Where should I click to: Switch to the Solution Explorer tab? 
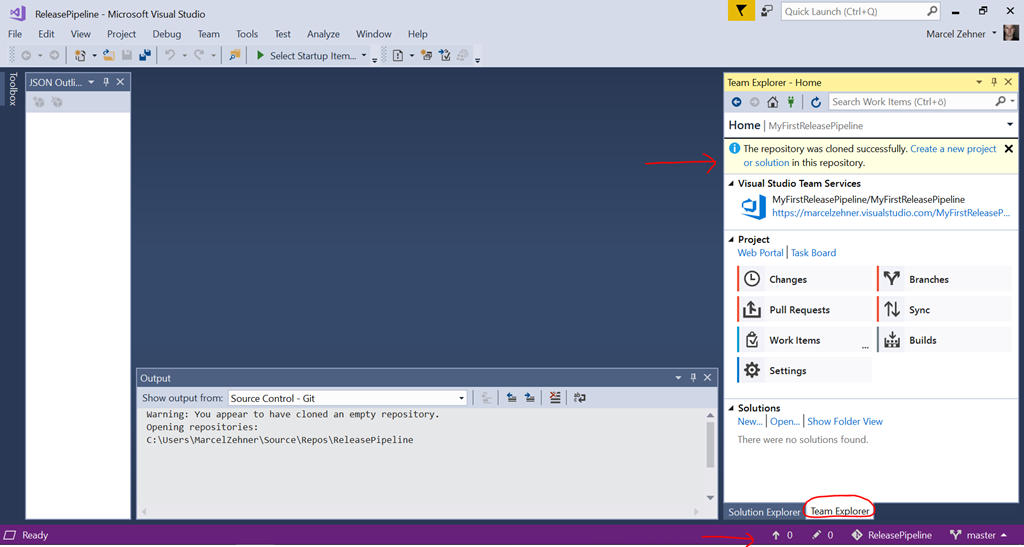pyautogui.click(x=764, y=512)
